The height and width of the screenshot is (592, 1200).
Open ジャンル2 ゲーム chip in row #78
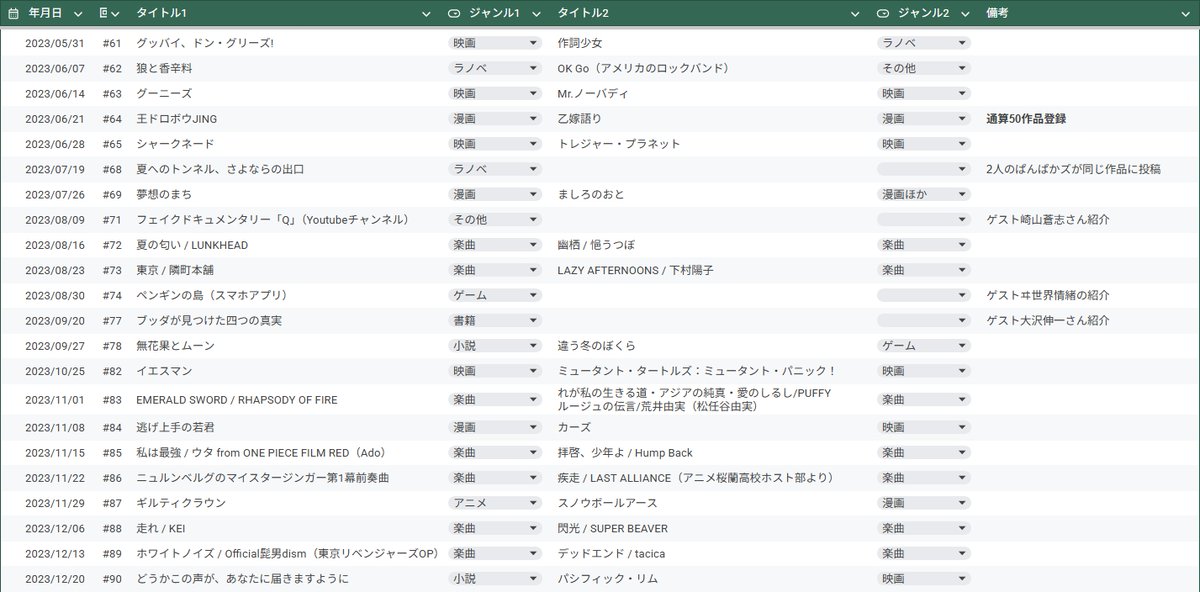click(x=924, y=345)
